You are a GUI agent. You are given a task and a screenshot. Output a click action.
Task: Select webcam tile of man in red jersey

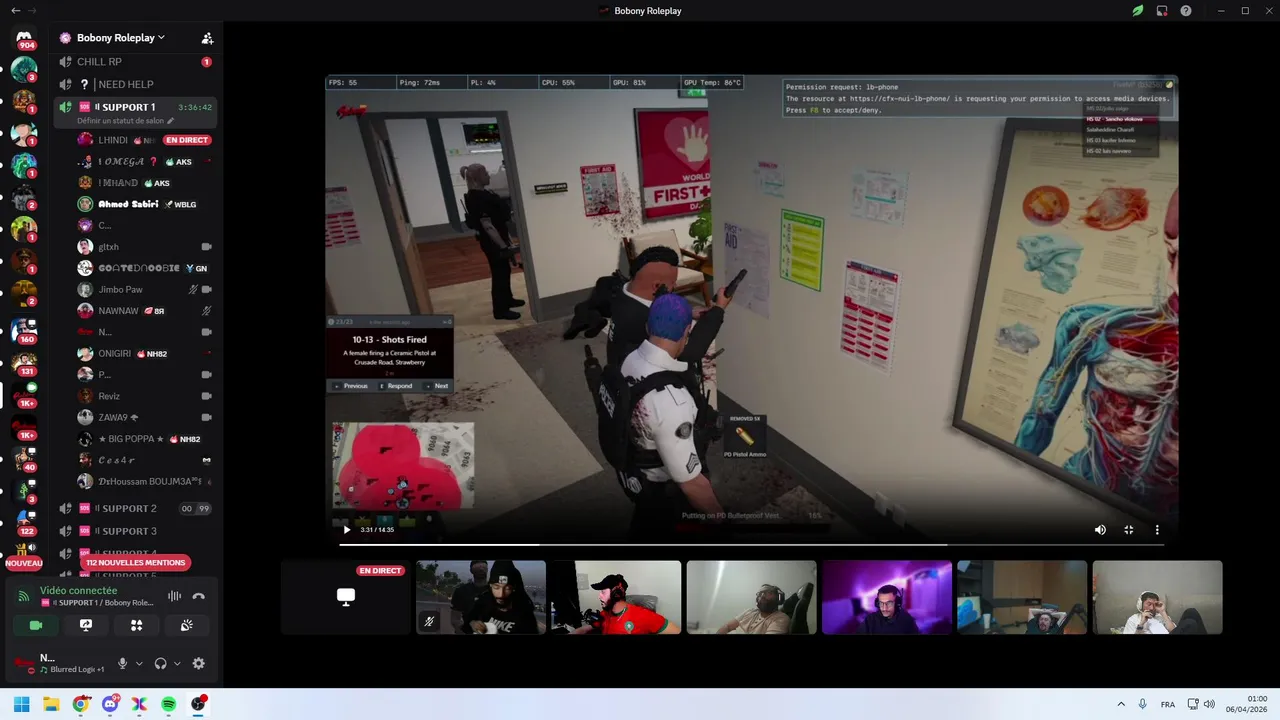pos(616,597)
